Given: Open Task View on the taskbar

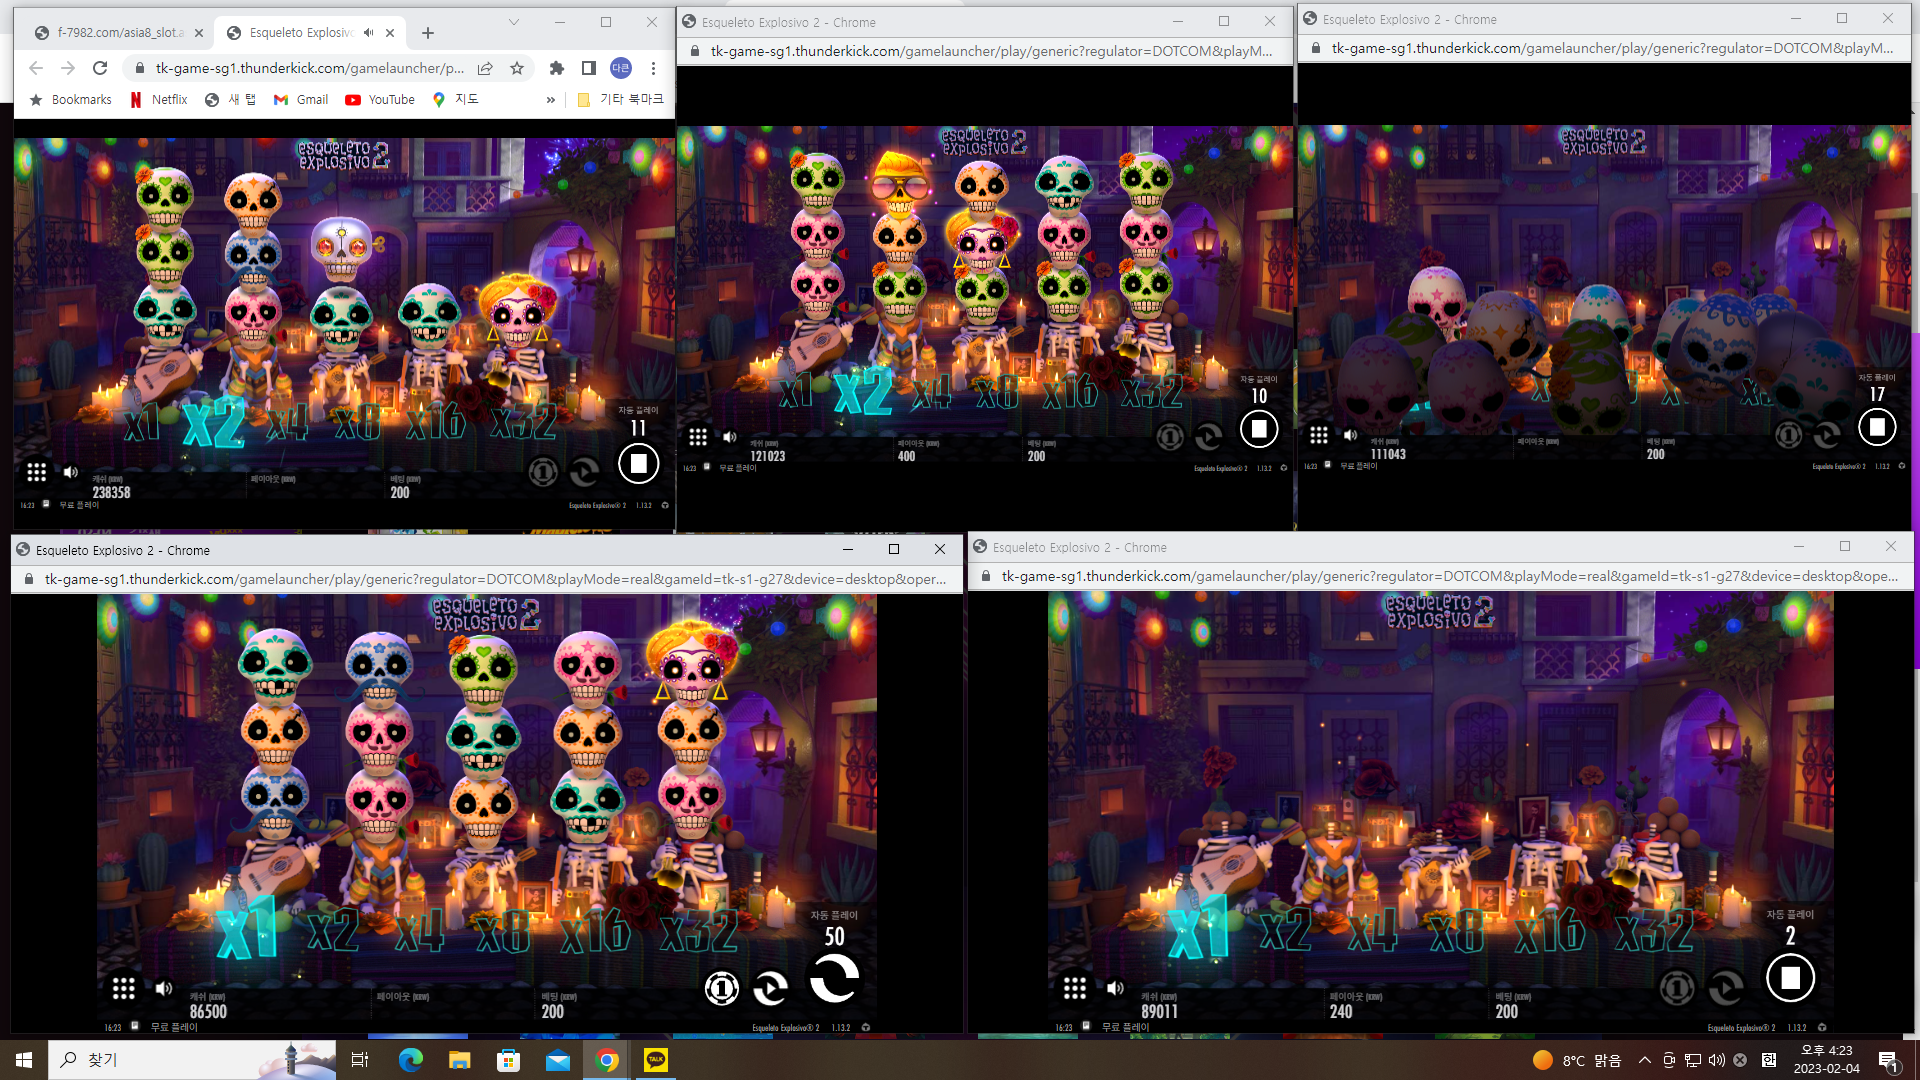Looking at the screenshot, I should tap(360, 1060).
